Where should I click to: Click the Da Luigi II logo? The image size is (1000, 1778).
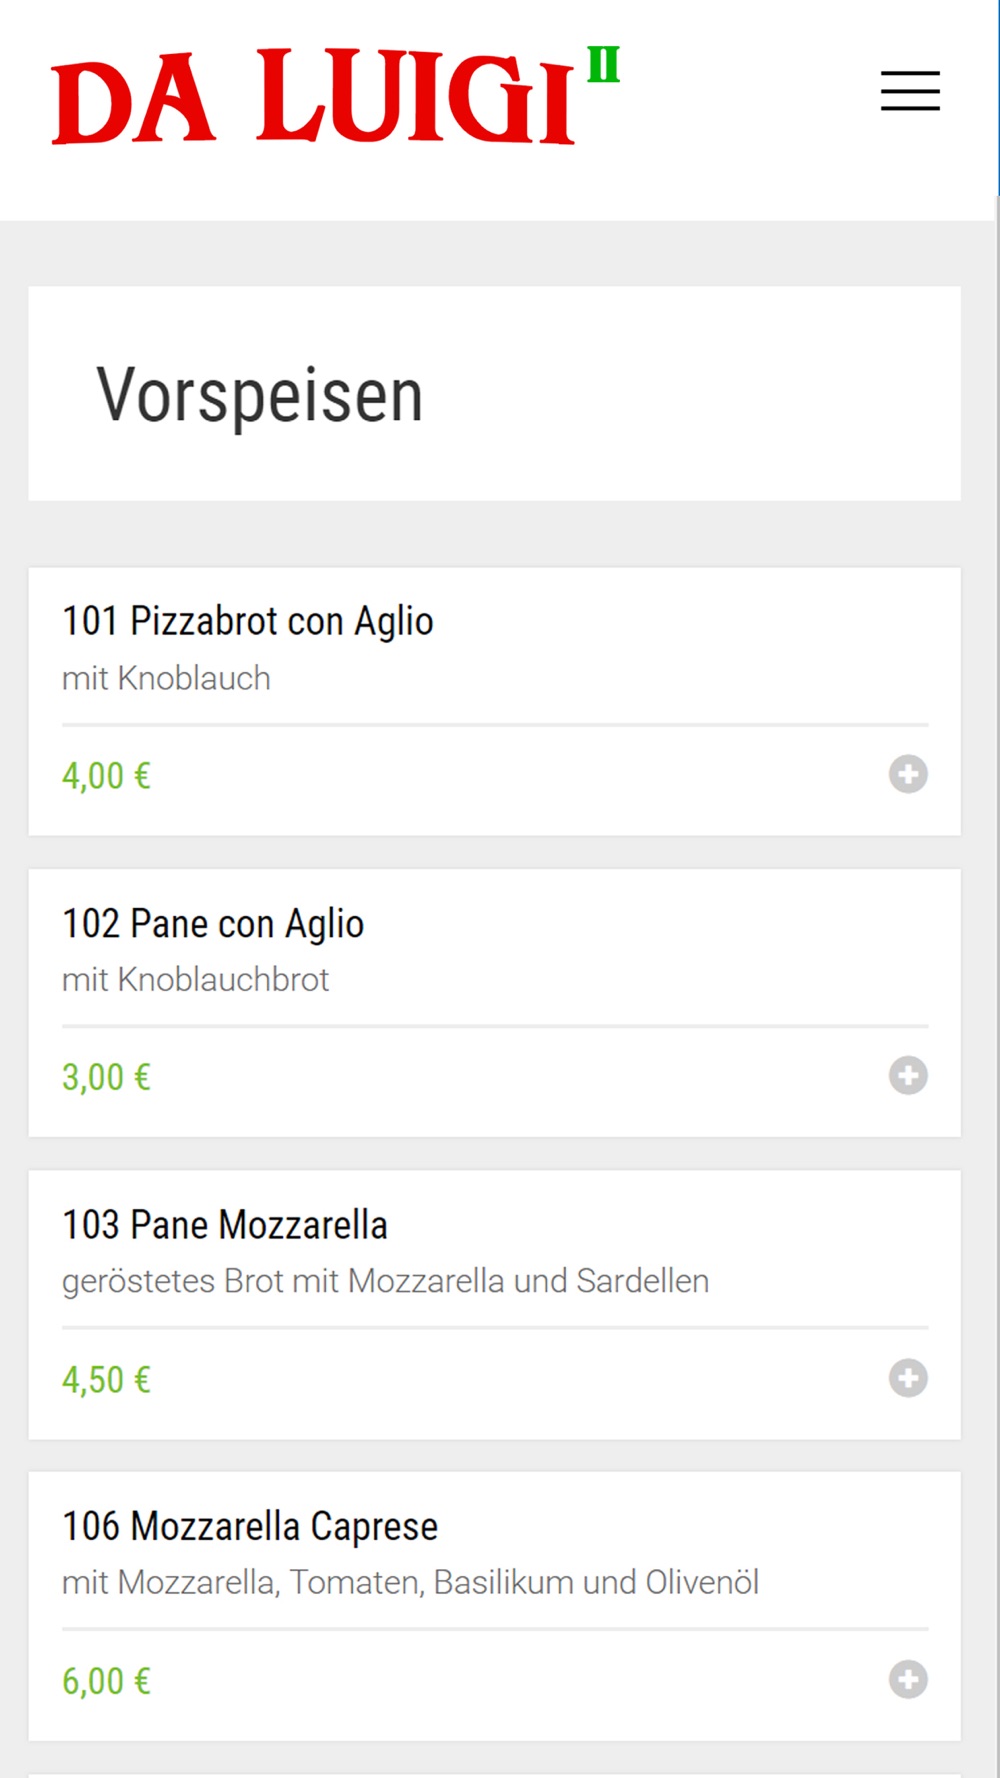(335, 96)
